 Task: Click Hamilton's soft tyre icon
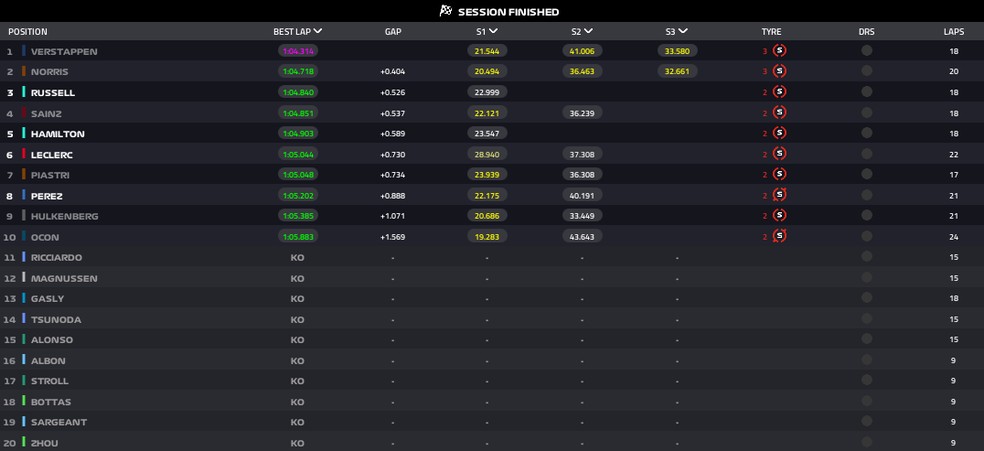779,133
